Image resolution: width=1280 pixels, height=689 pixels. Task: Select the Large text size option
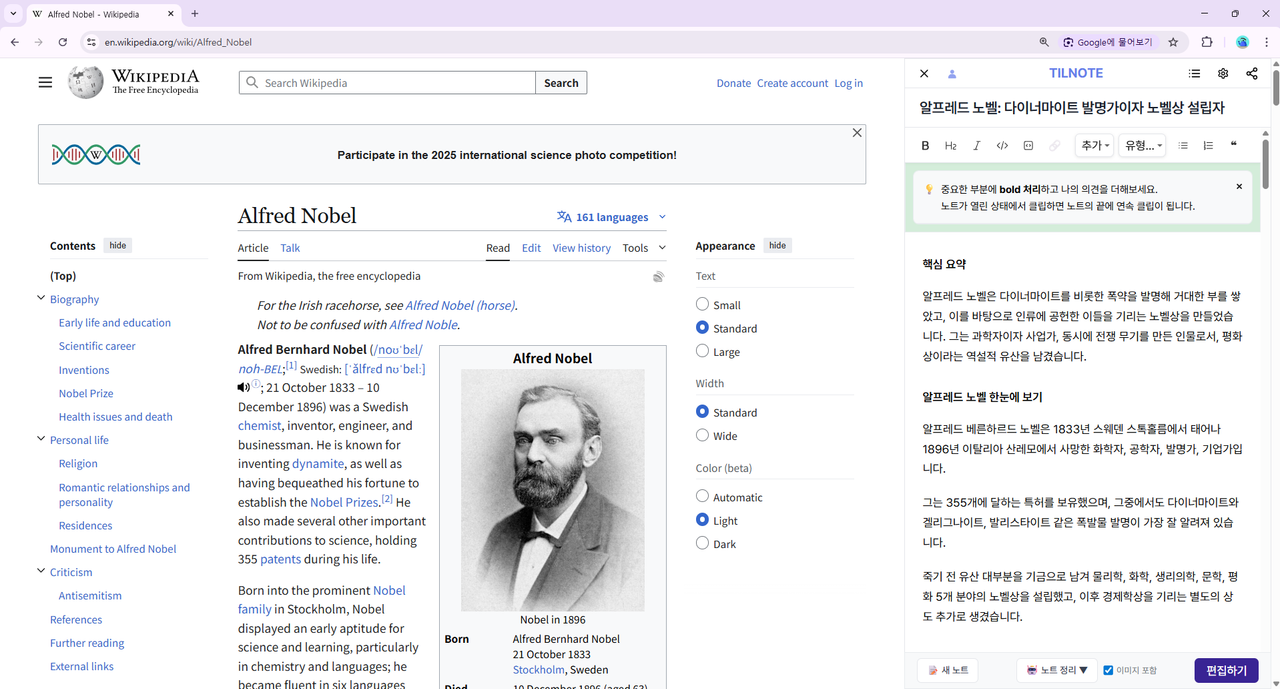pyautogui.click(x=702, y=351)
